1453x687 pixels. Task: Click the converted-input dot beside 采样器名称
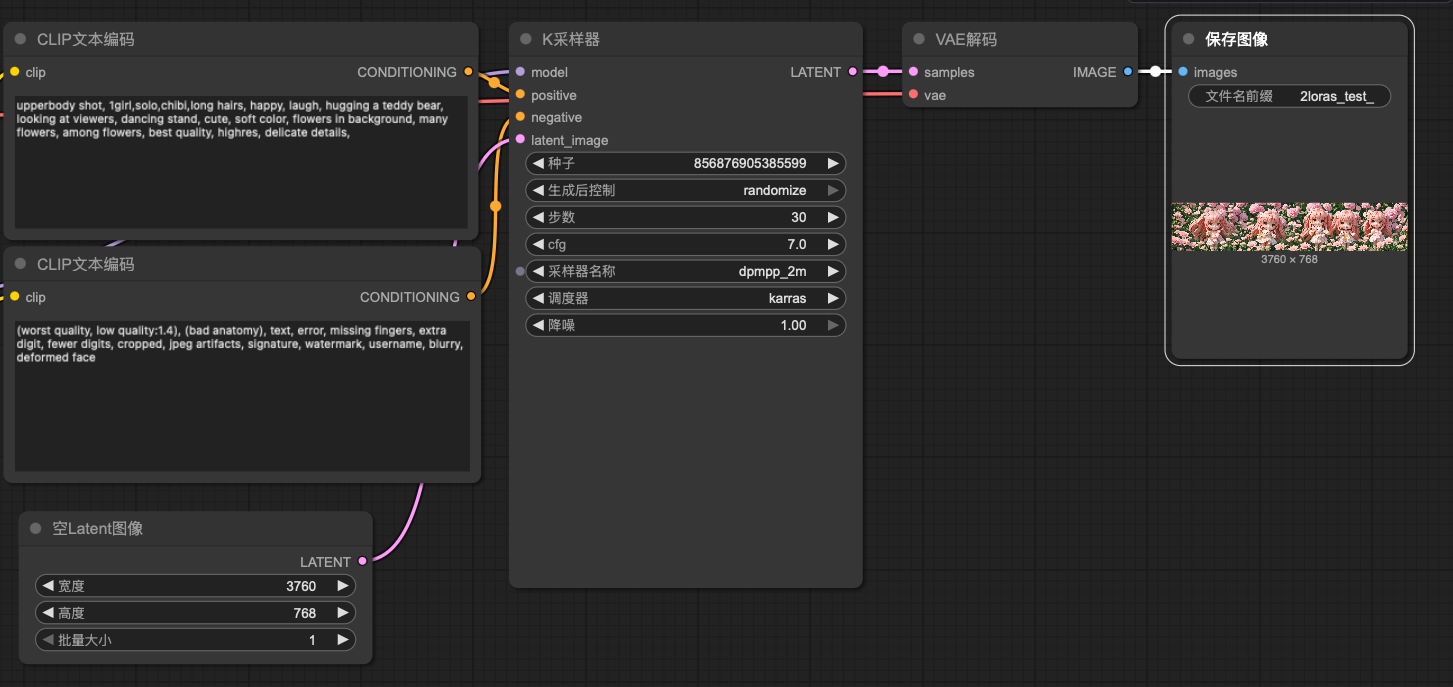pos(520,271)
